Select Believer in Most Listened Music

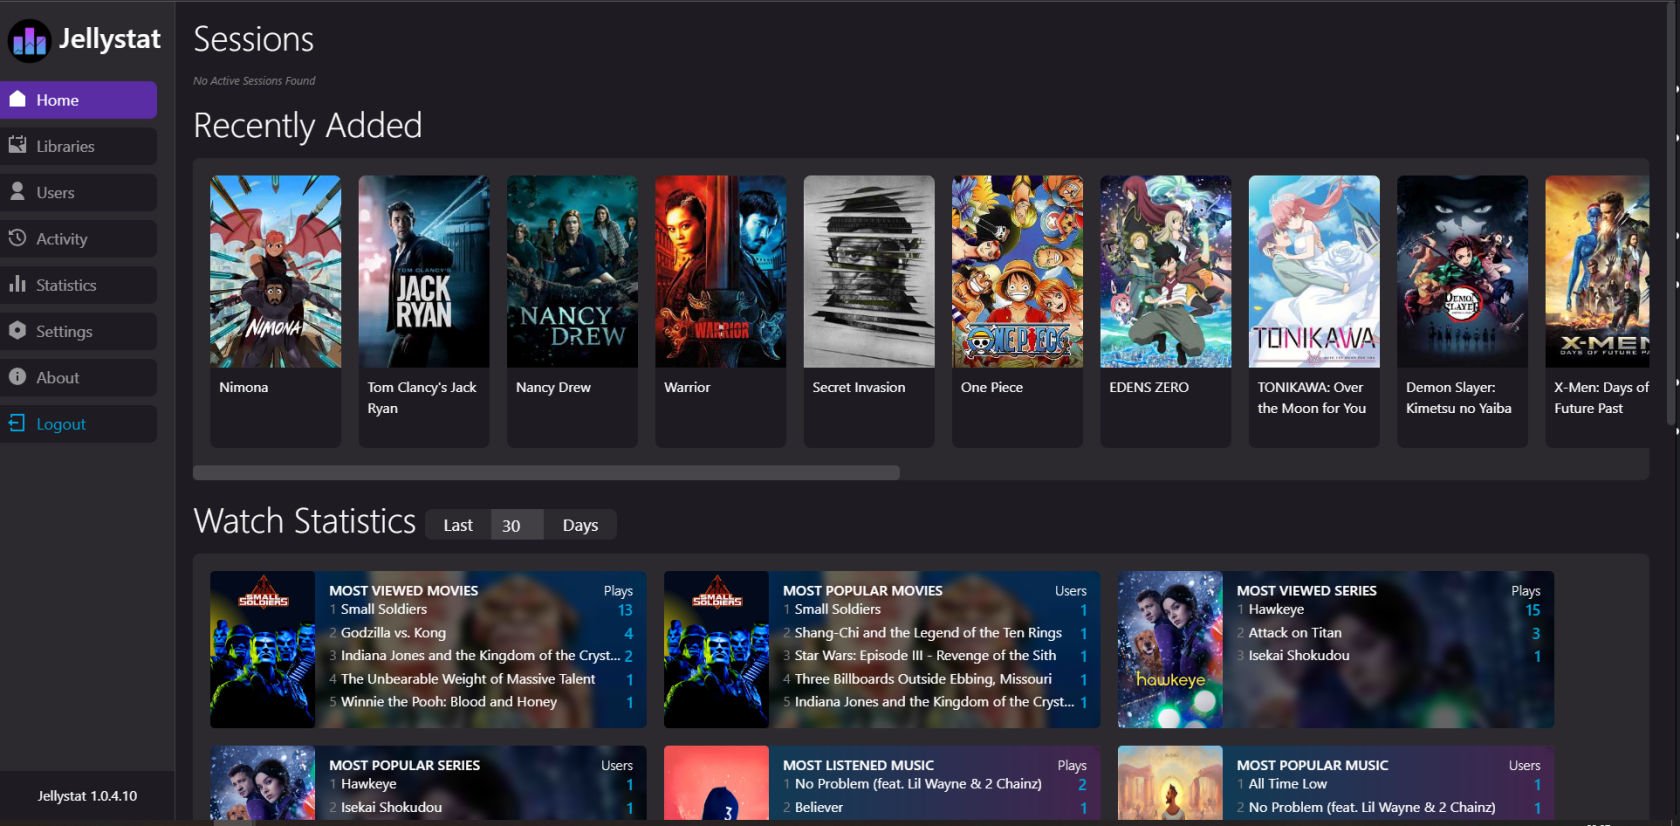[818, 807]
